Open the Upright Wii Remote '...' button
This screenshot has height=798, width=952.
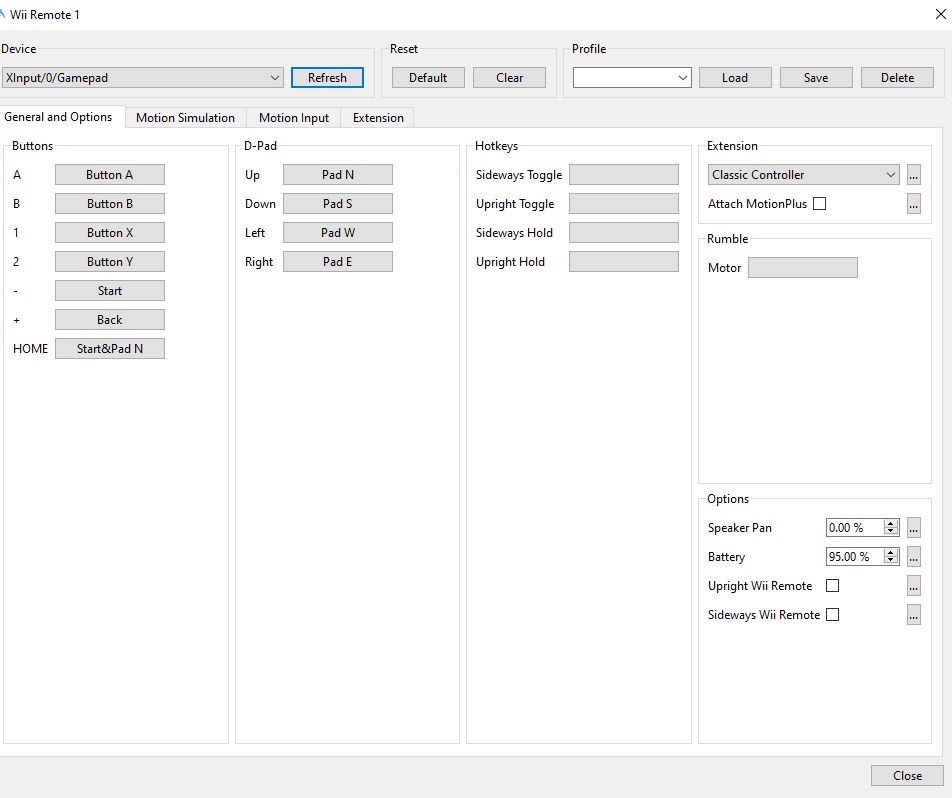point(913,586)
